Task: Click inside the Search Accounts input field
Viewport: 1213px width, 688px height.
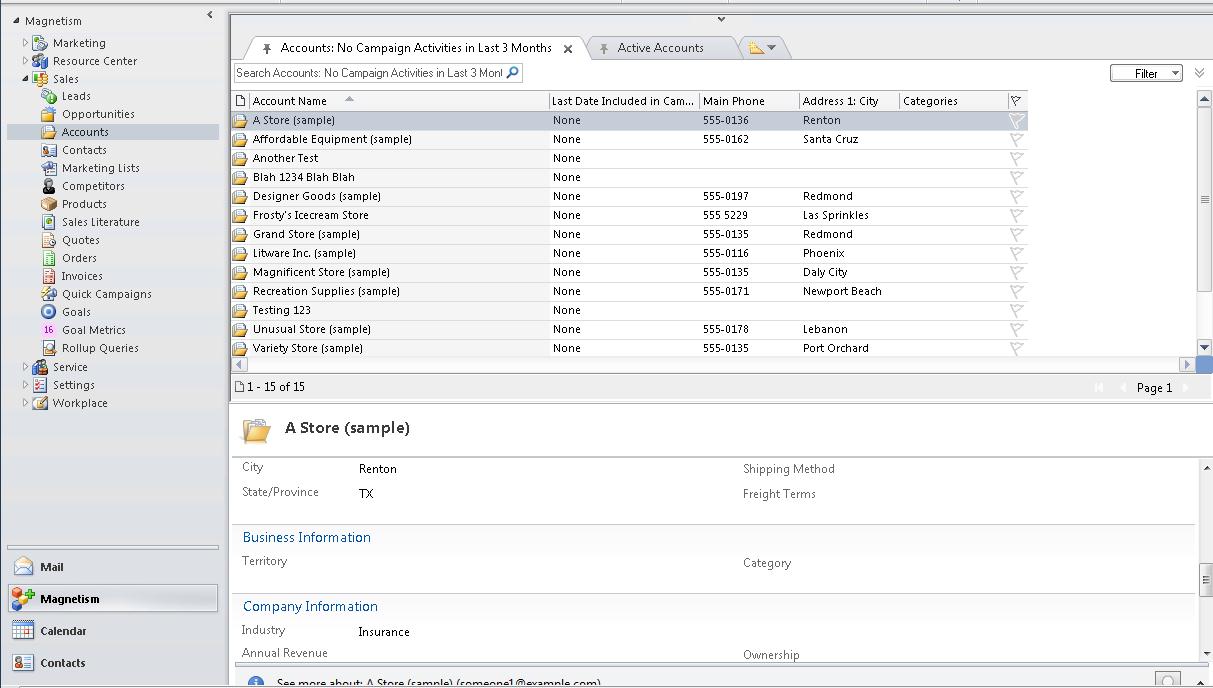Action: point(370,73)
